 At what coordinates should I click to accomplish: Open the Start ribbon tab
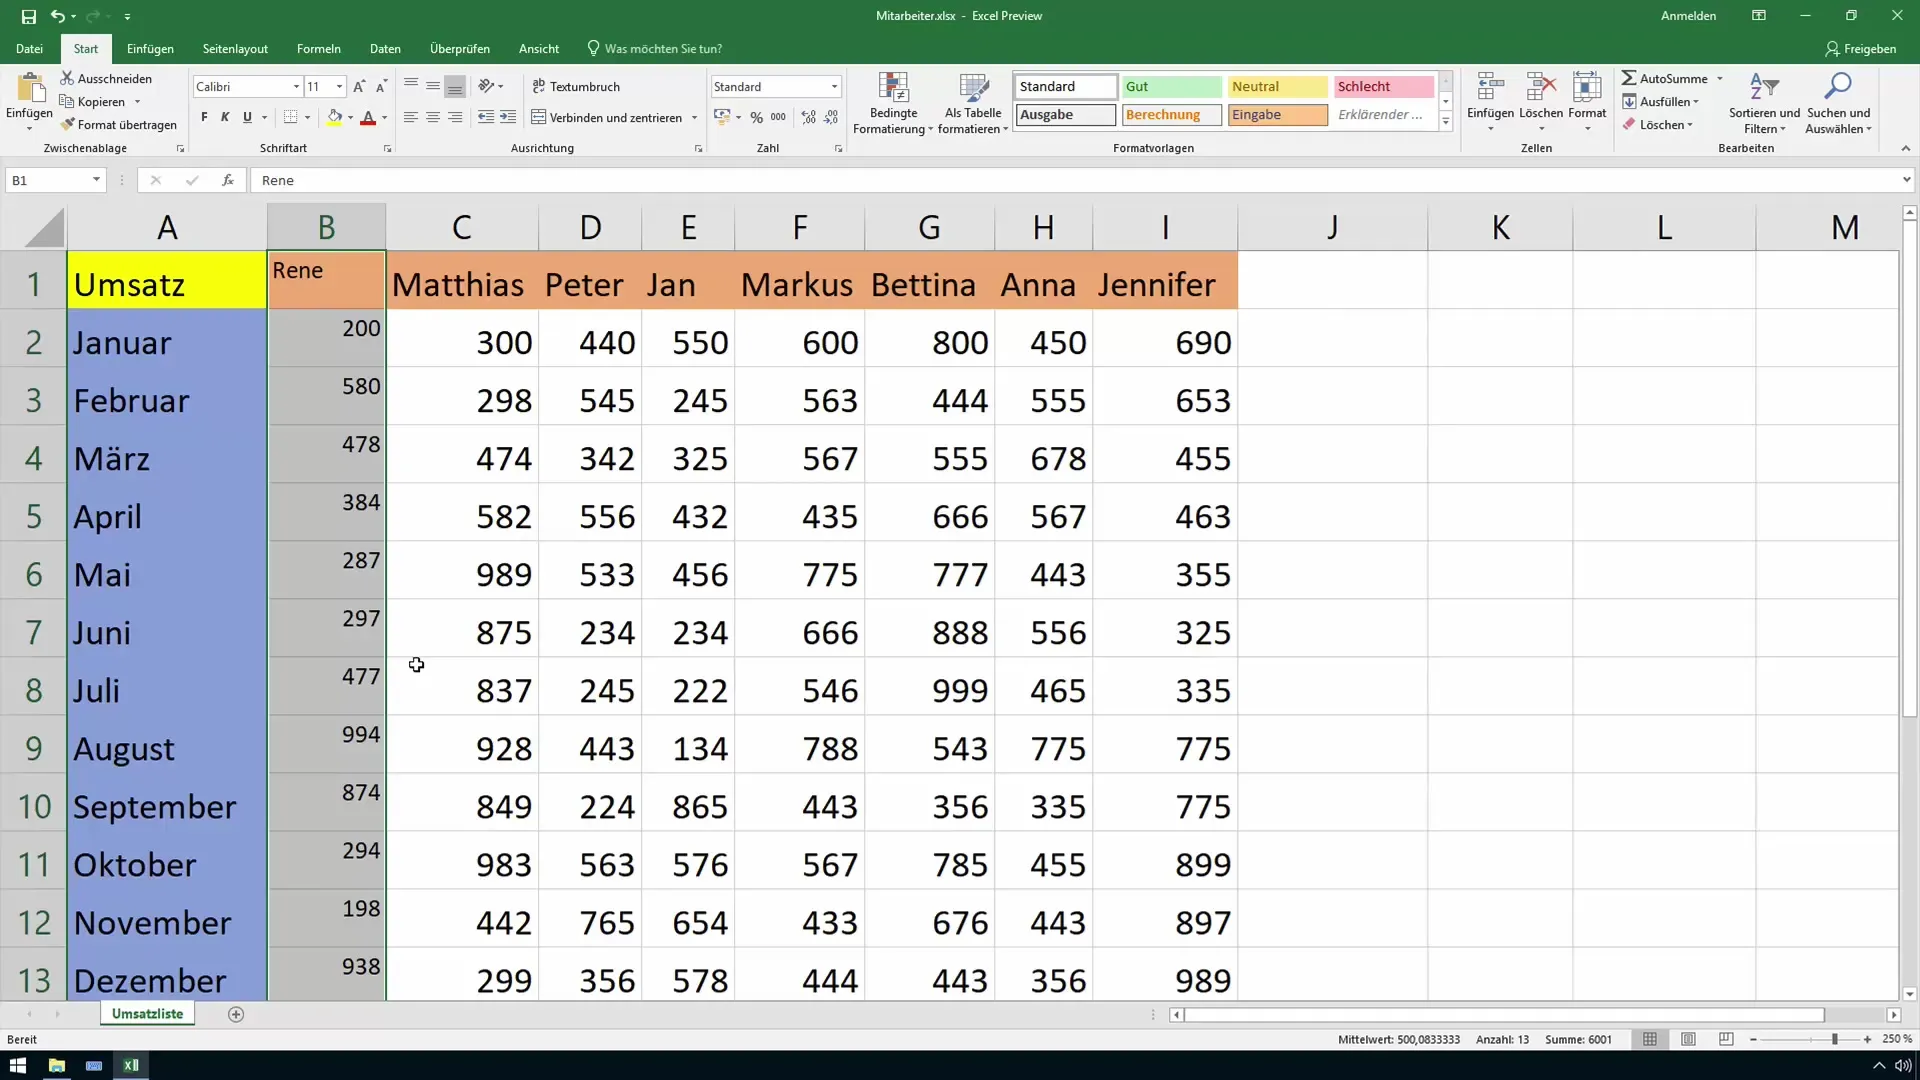86,49
